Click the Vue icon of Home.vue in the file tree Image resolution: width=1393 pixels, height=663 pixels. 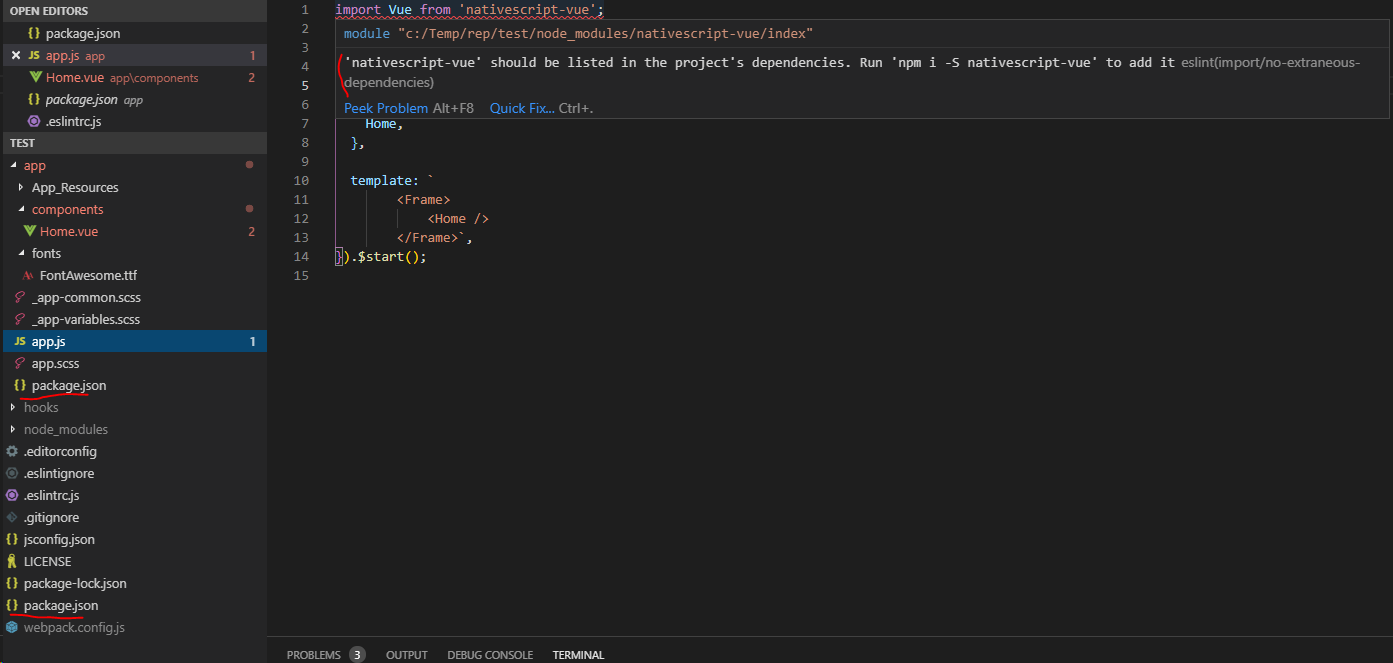[x=30, y=232]
